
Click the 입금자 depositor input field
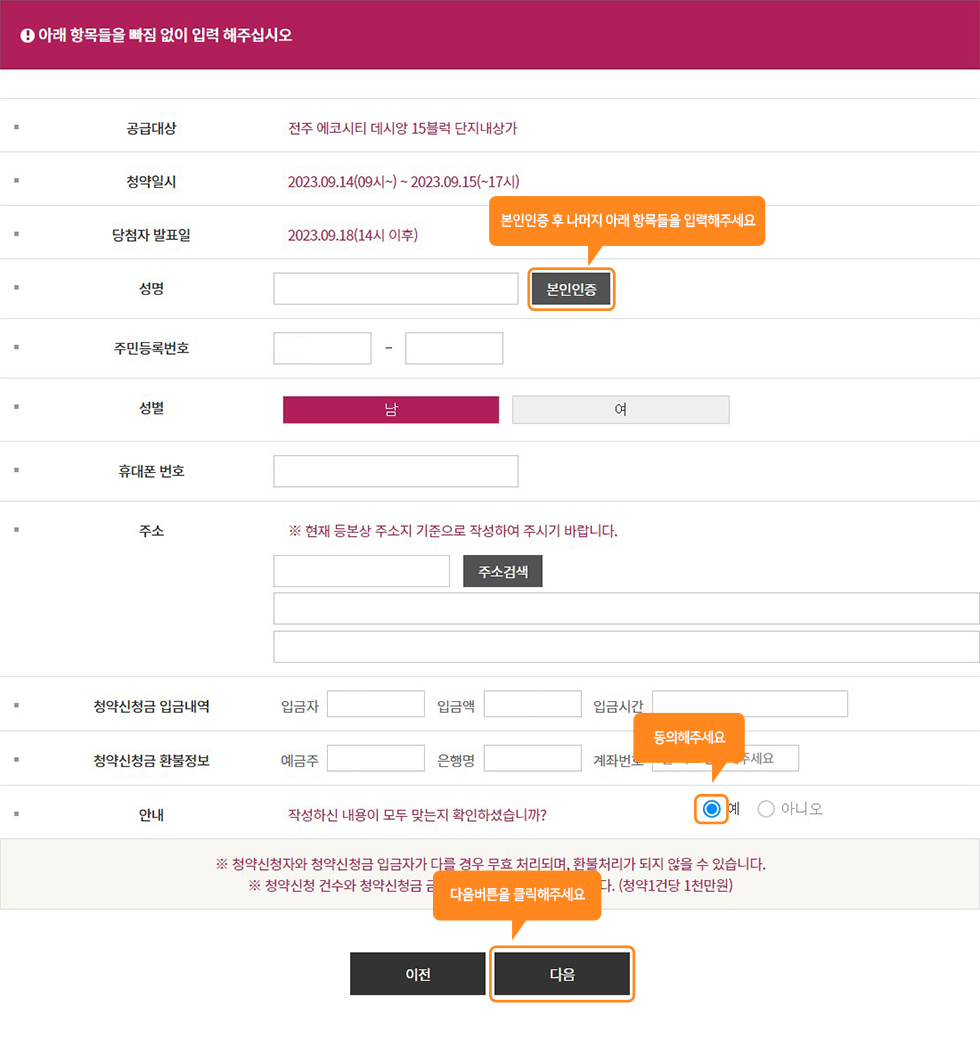376,704
